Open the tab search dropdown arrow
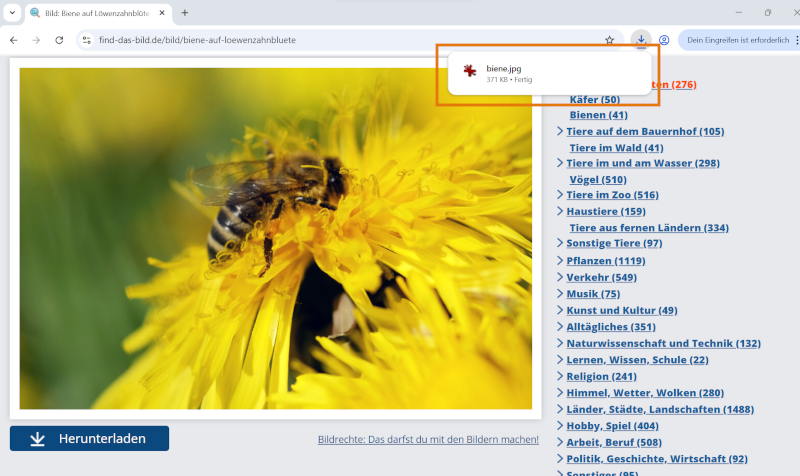 11,12
